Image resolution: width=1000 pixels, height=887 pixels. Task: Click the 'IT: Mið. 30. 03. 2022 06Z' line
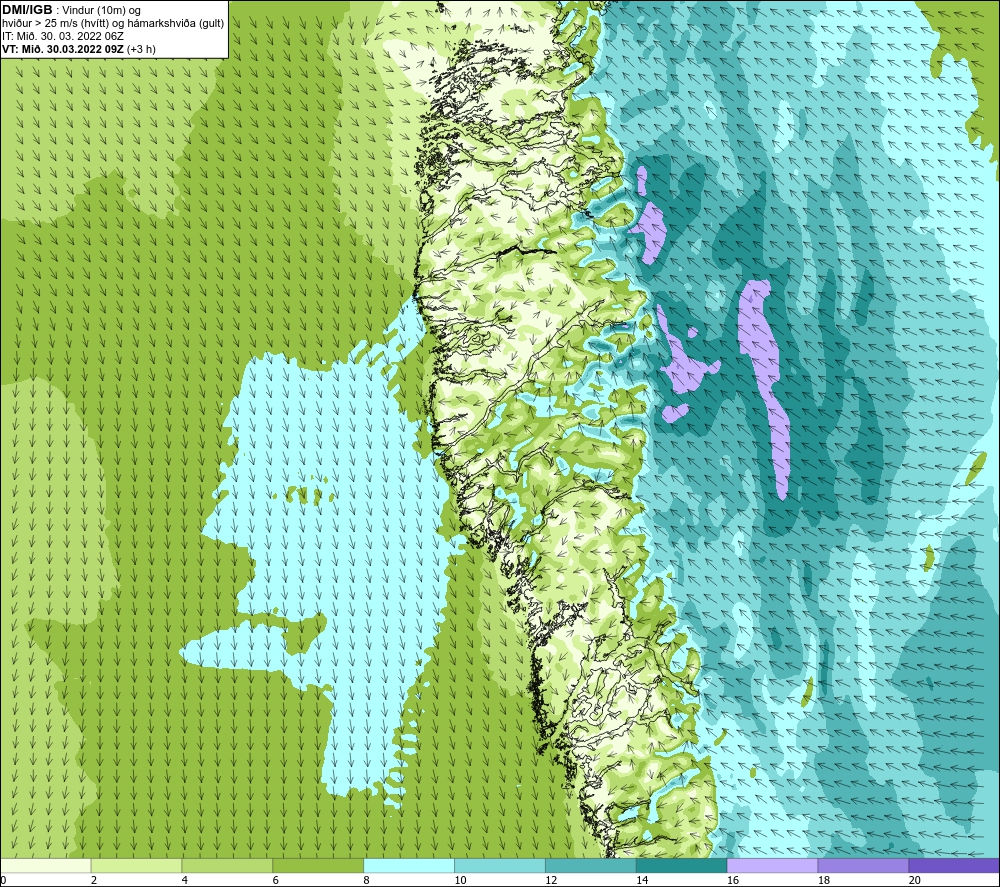[x=62, y=36]
